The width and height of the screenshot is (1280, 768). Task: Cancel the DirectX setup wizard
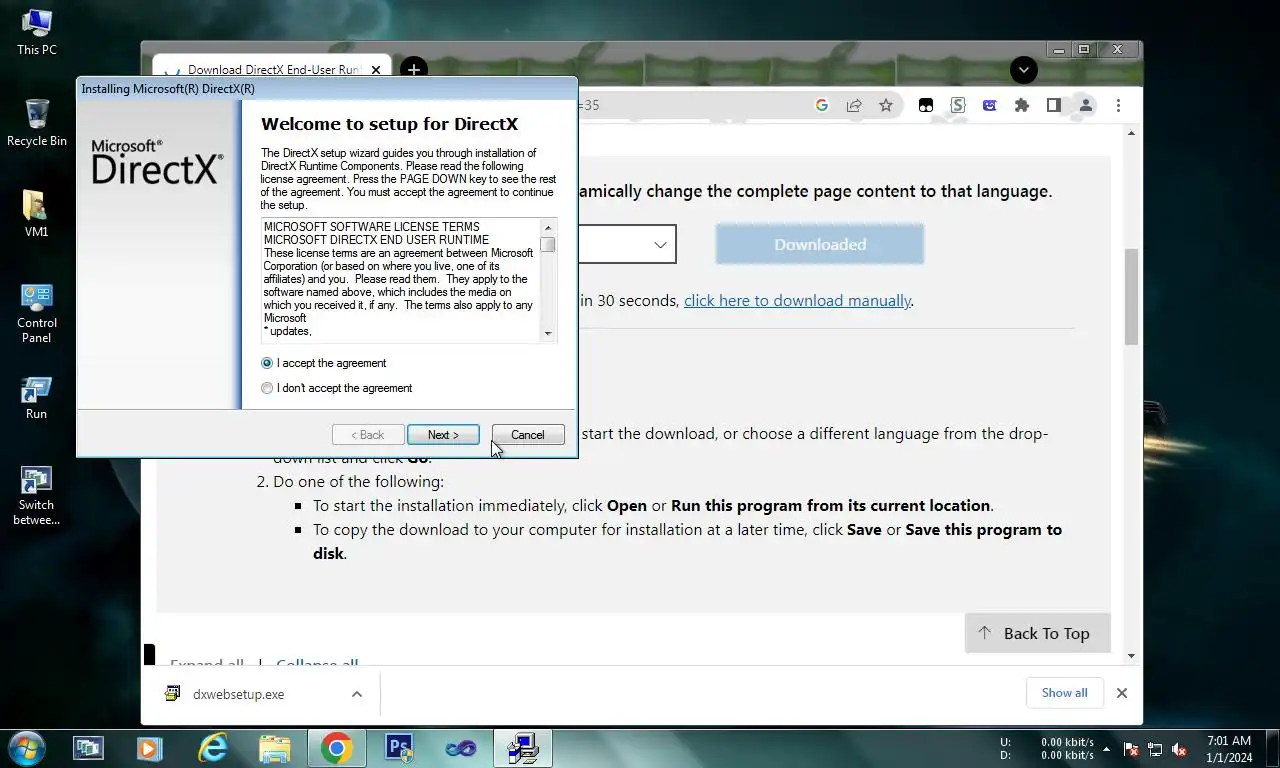point(528,435)
